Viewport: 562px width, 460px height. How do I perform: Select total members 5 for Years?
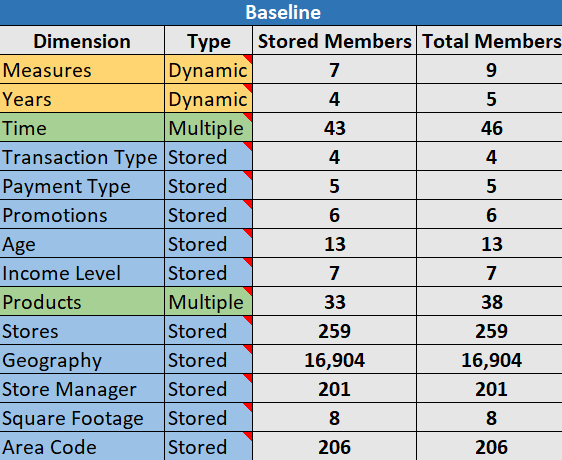pos(490,99)
